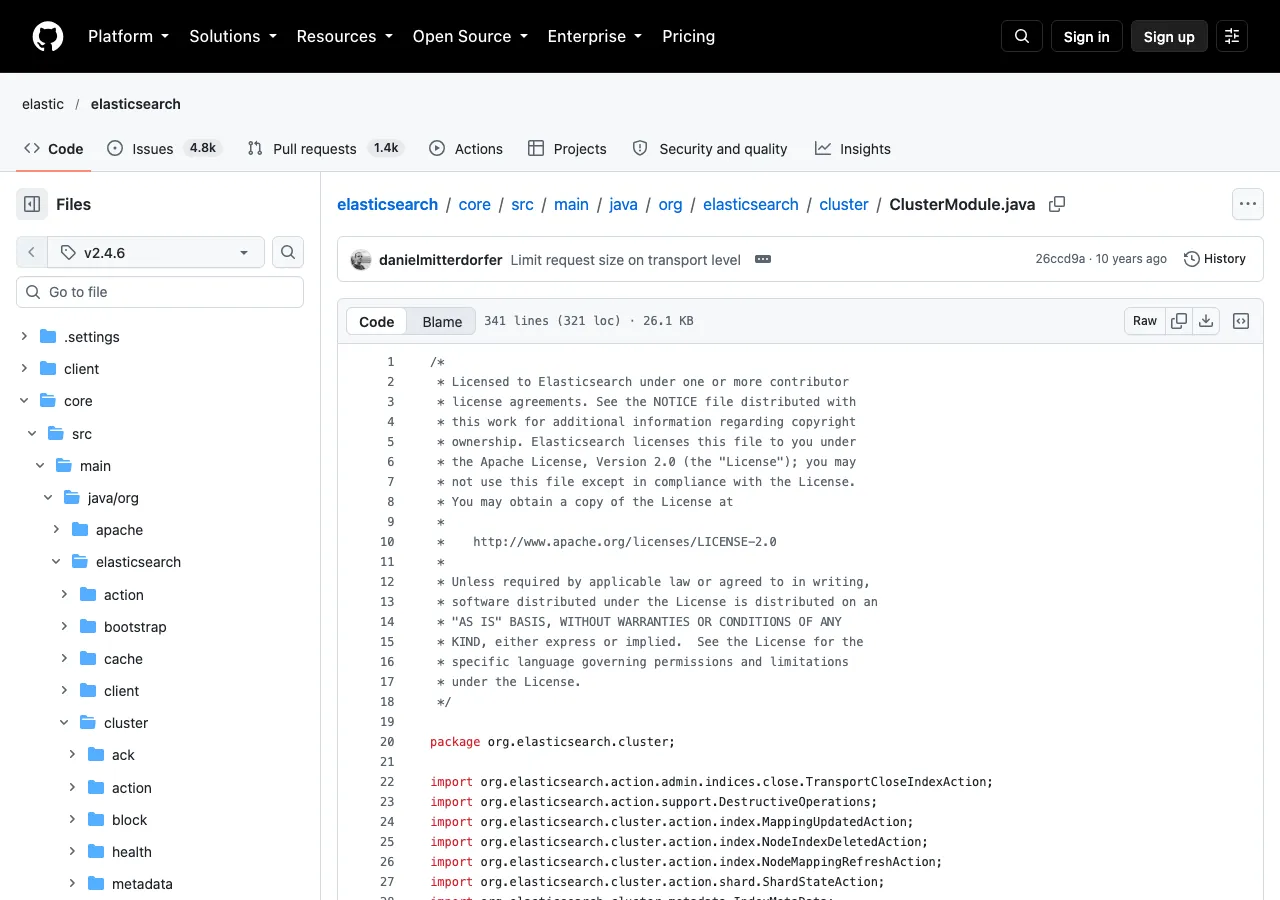Expand the health folder
1280x900 pixels.
72,852
